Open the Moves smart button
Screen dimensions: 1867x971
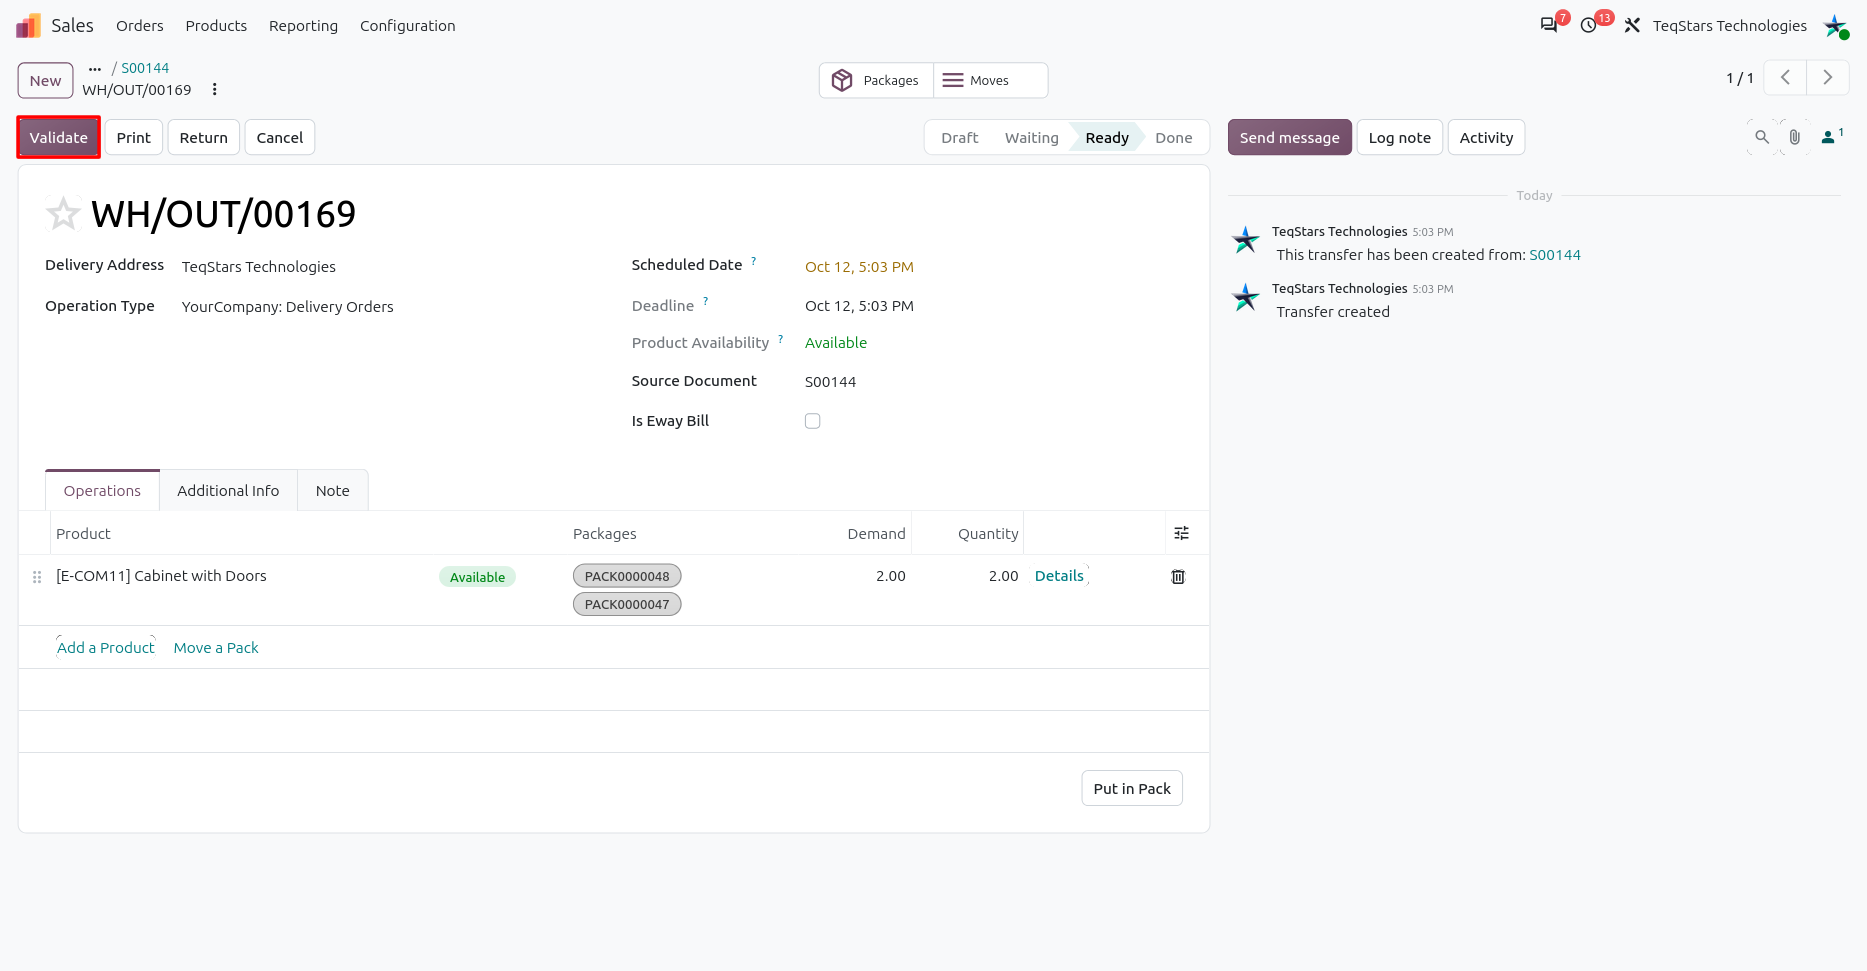[990, 80]
